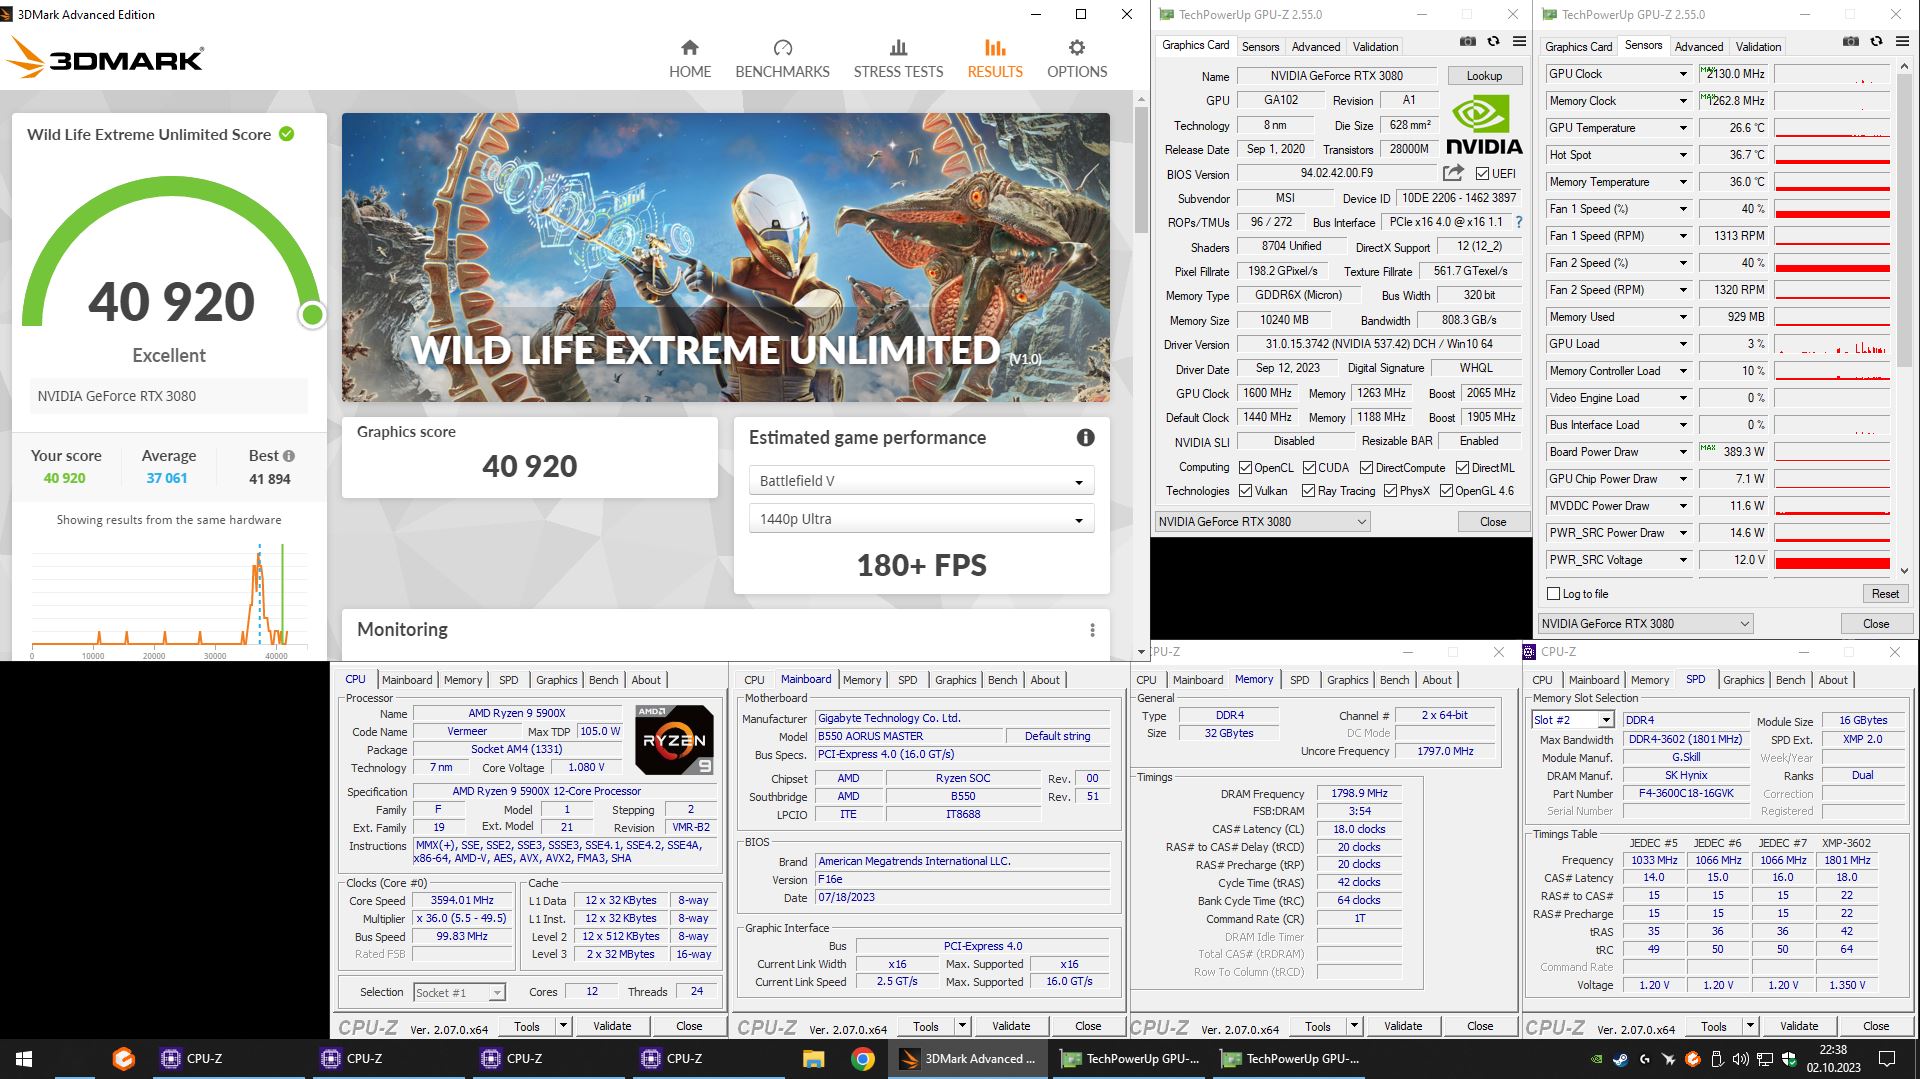Click Wild Life Extreme Unlimited banner image
This screenshot has height=1079, width=1920.
coord(725,257)
